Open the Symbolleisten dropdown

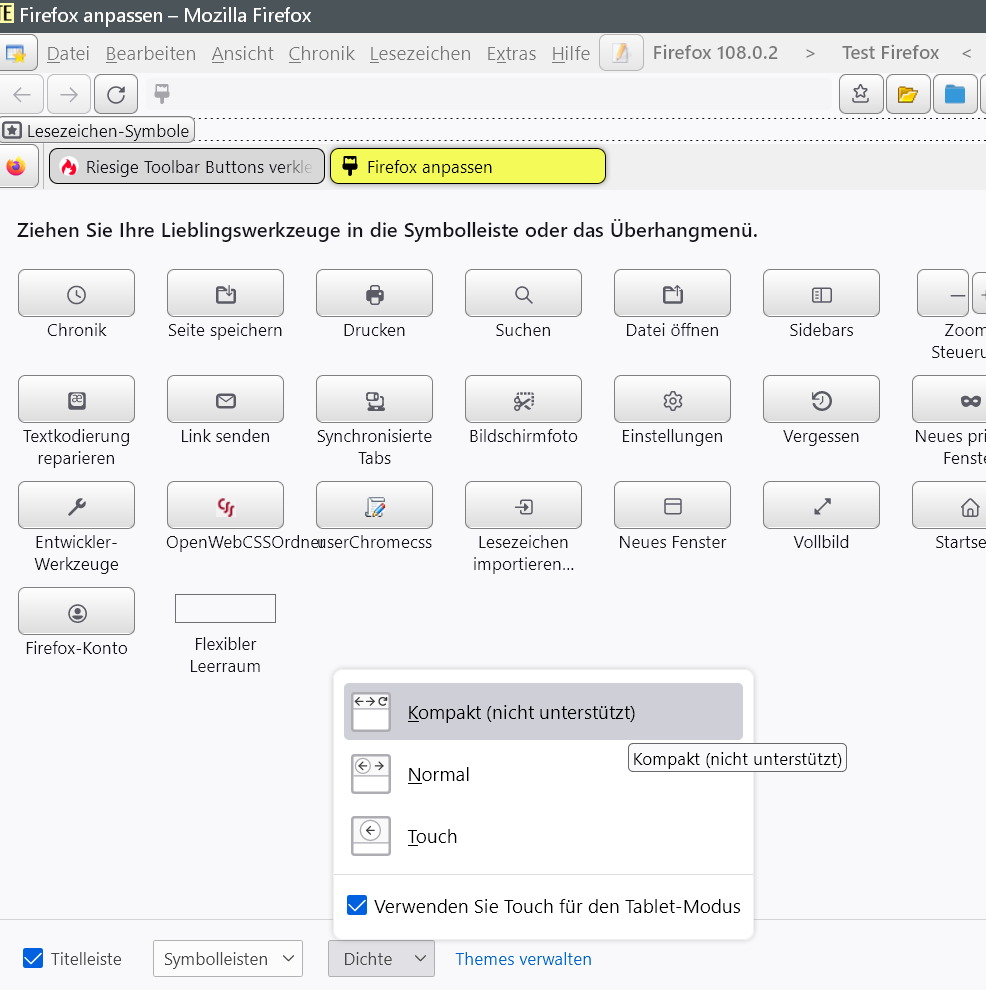228,958
